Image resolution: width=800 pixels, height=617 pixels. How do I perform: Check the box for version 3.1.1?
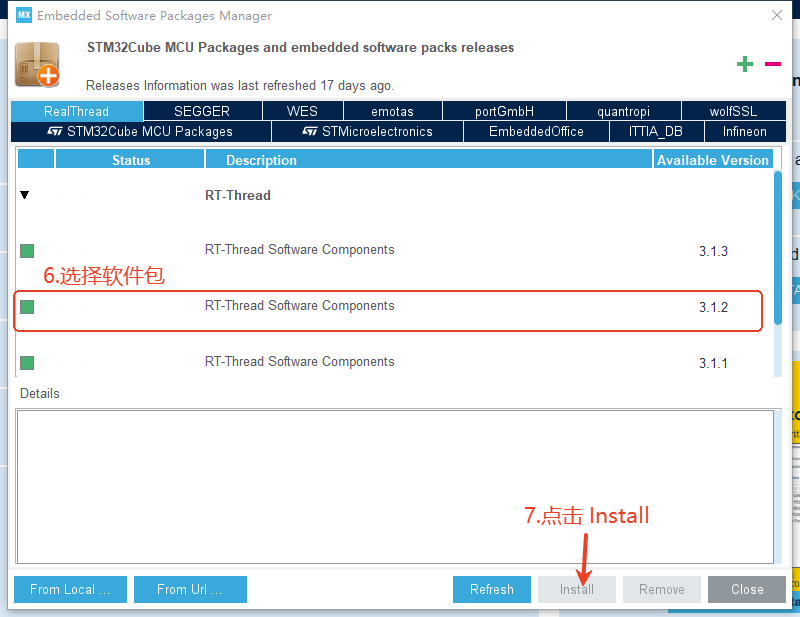(27, 363)
